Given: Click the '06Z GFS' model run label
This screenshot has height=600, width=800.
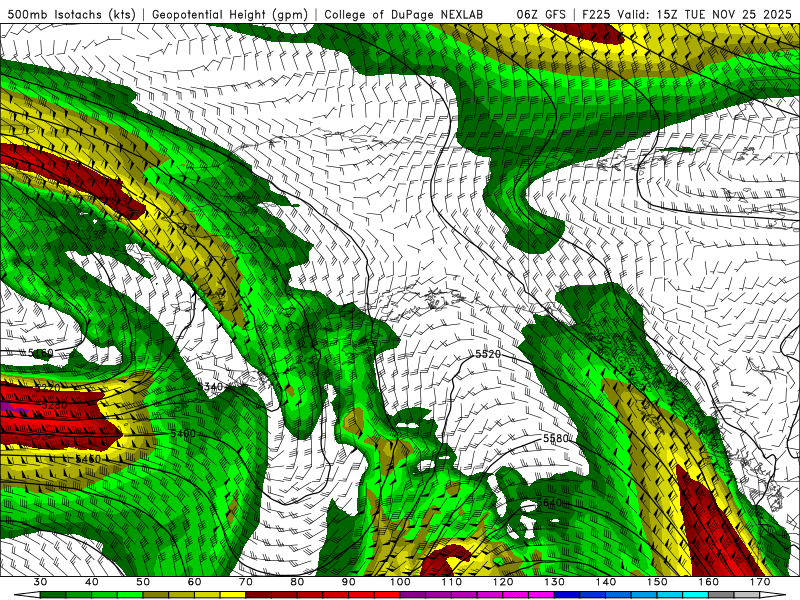Looking at the screenshot, I should click(x=541, y=14).
